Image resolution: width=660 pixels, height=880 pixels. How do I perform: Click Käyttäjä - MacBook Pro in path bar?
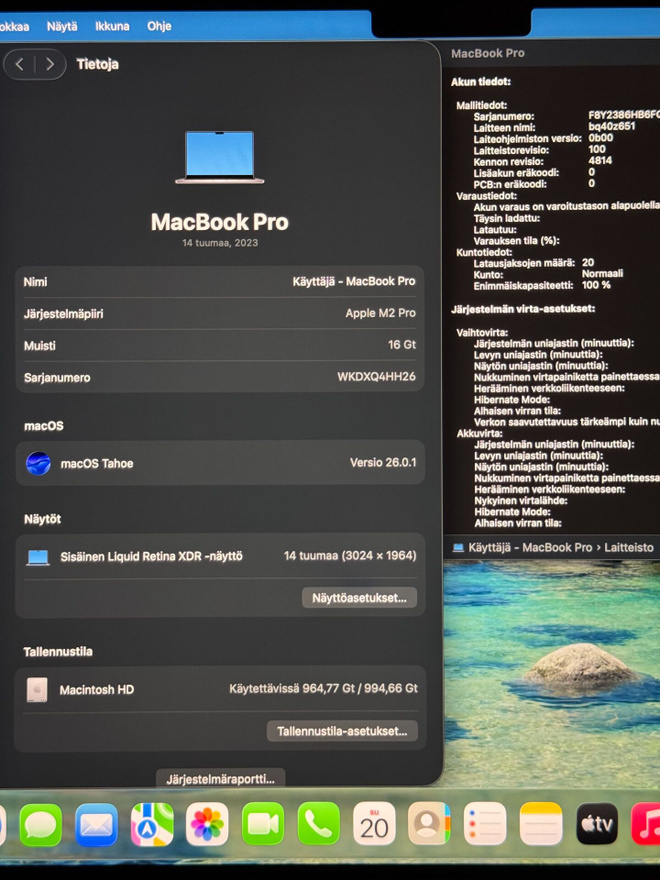point(530,547)
